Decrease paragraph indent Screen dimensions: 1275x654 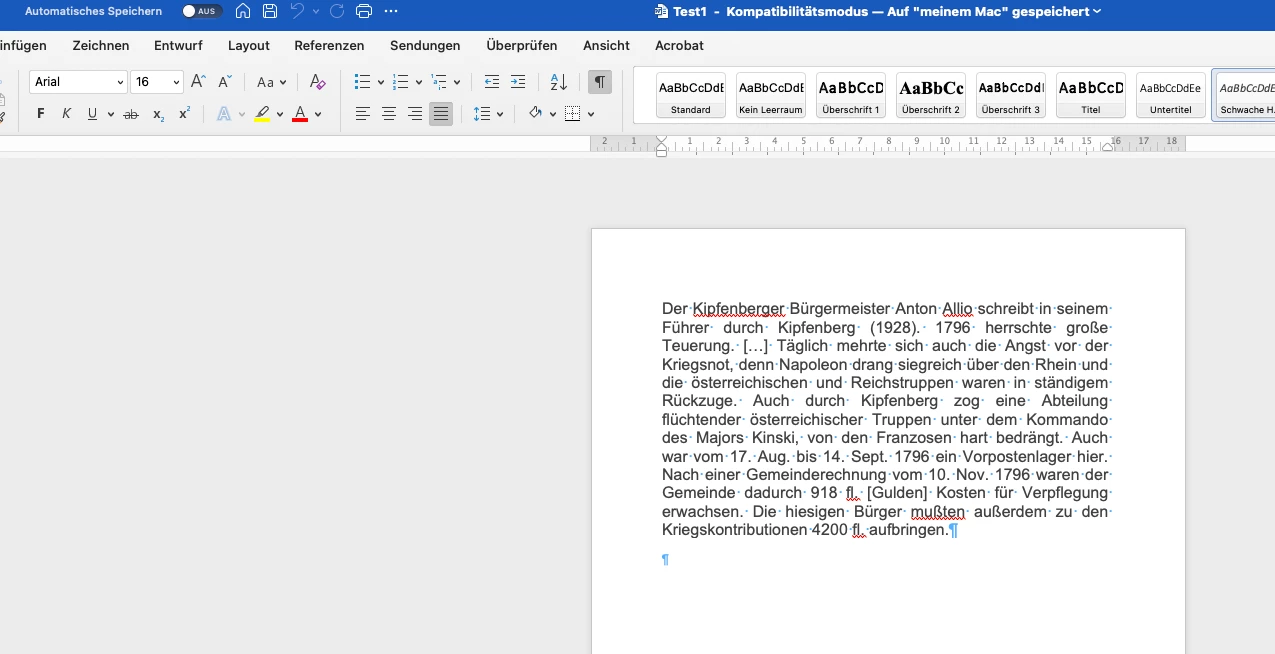(x=492, y=82)
